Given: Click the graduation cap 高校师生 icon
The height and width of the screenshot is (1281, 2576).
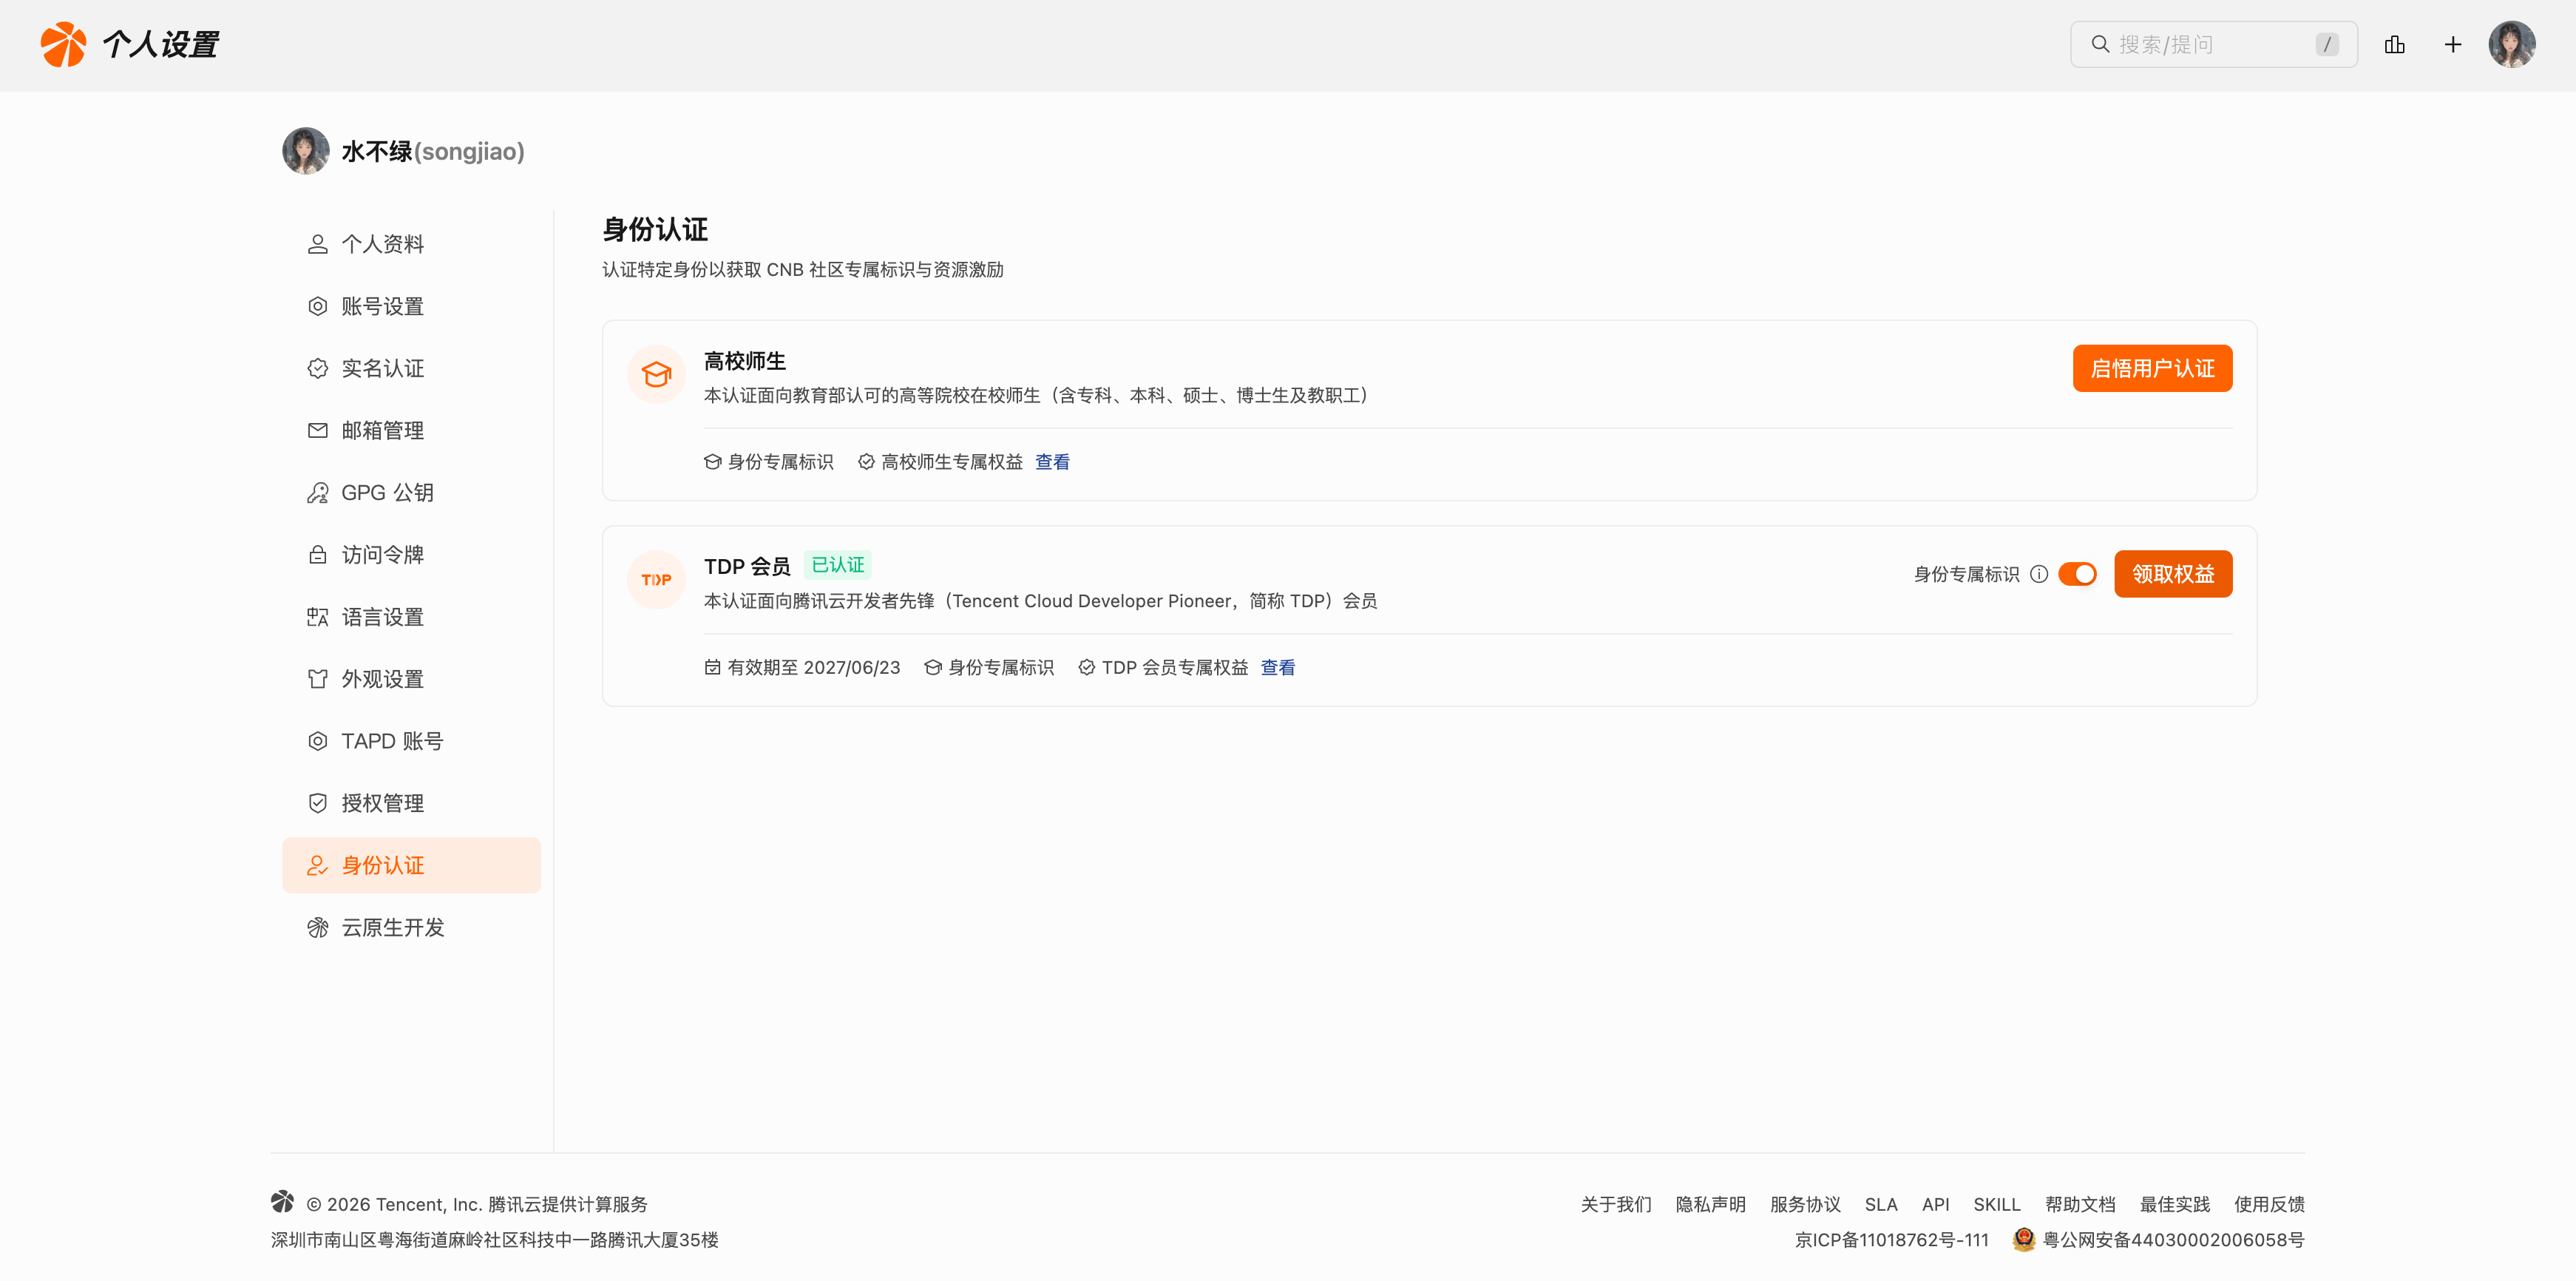Looking at the screenshot, I should point(656,374).
